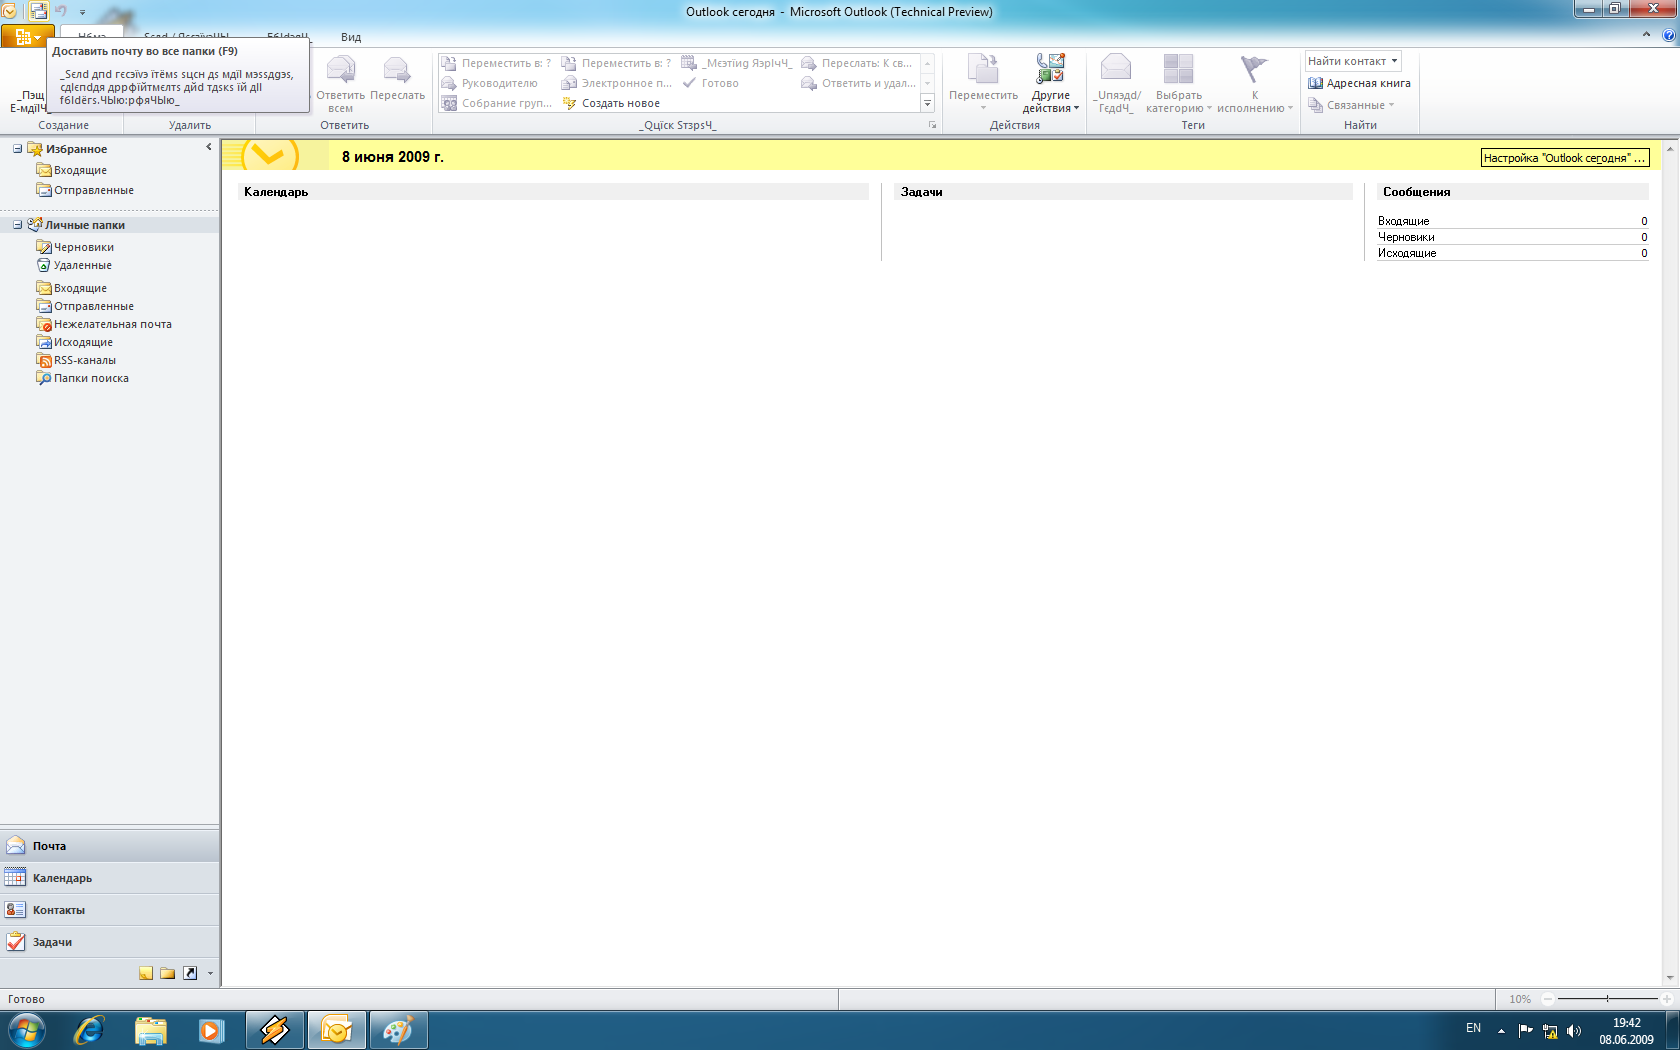Open the Notes icon in navigation pane
The height and width of the screenshot is (1050, 1680).
click(146, 973)
